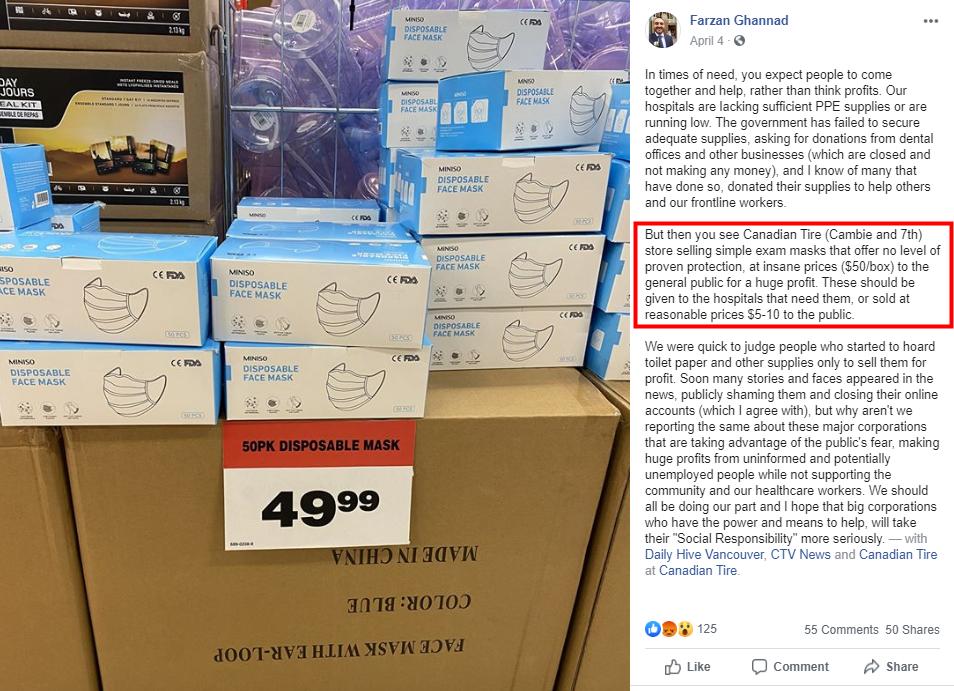
Task: Click the public globe privacy icon
Action: pyautogui.click(x=739, y=41)
